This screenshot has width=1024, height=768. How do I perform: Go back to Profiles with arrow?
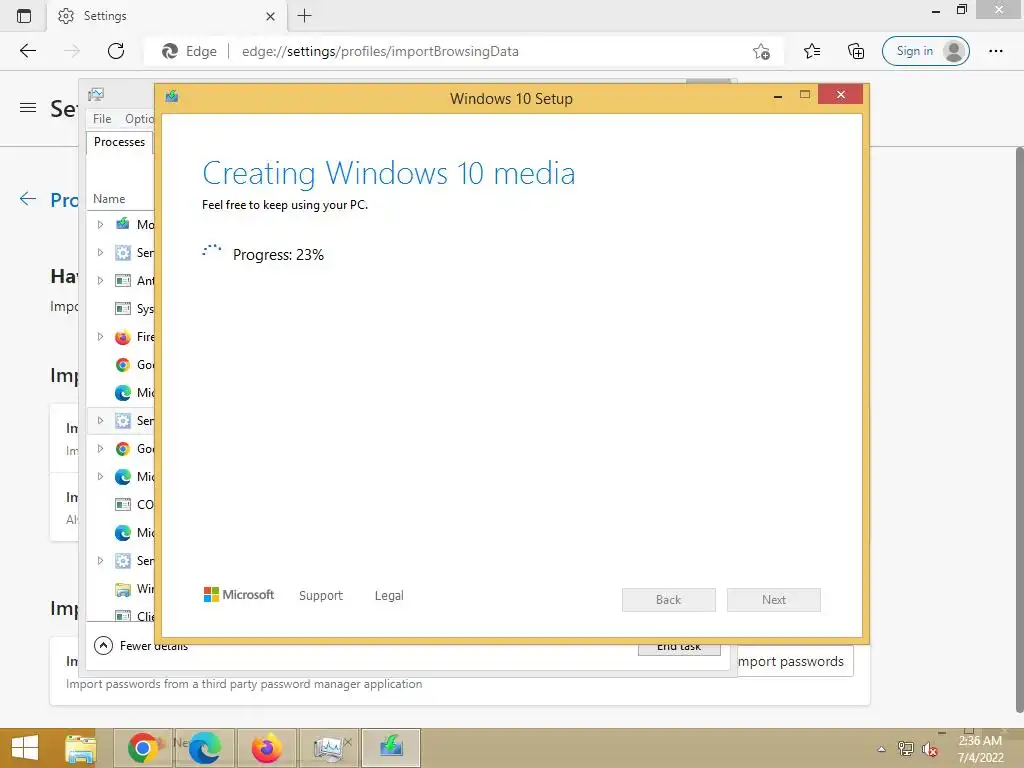(27, 199)
